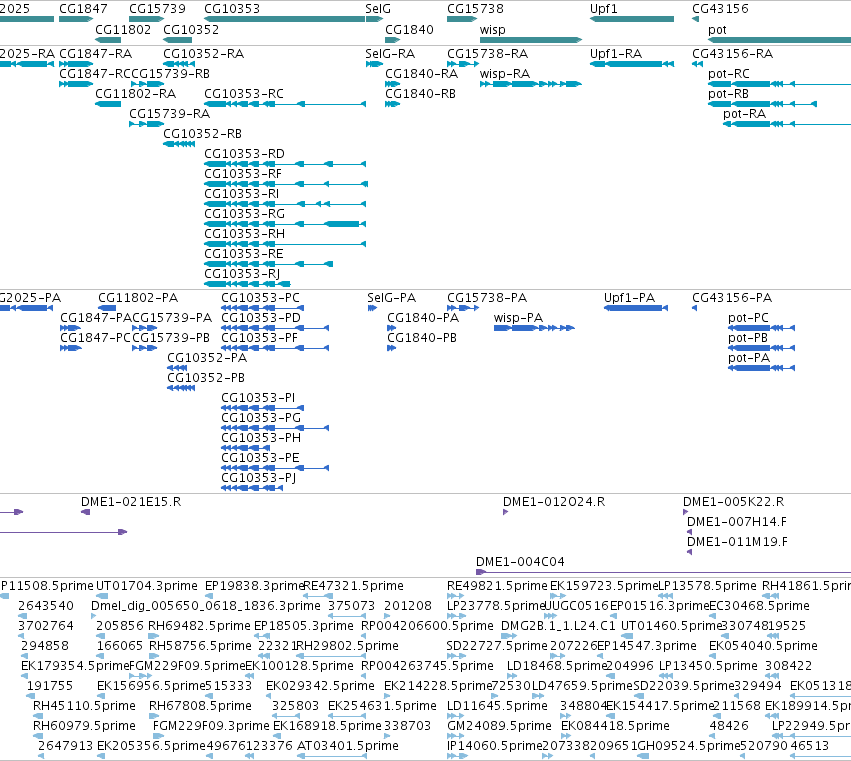The height and width of the screenshot is (761, 851).
Task: Click the CG11802 gene label
Action: pyautogui.click(x=123, y=30)
